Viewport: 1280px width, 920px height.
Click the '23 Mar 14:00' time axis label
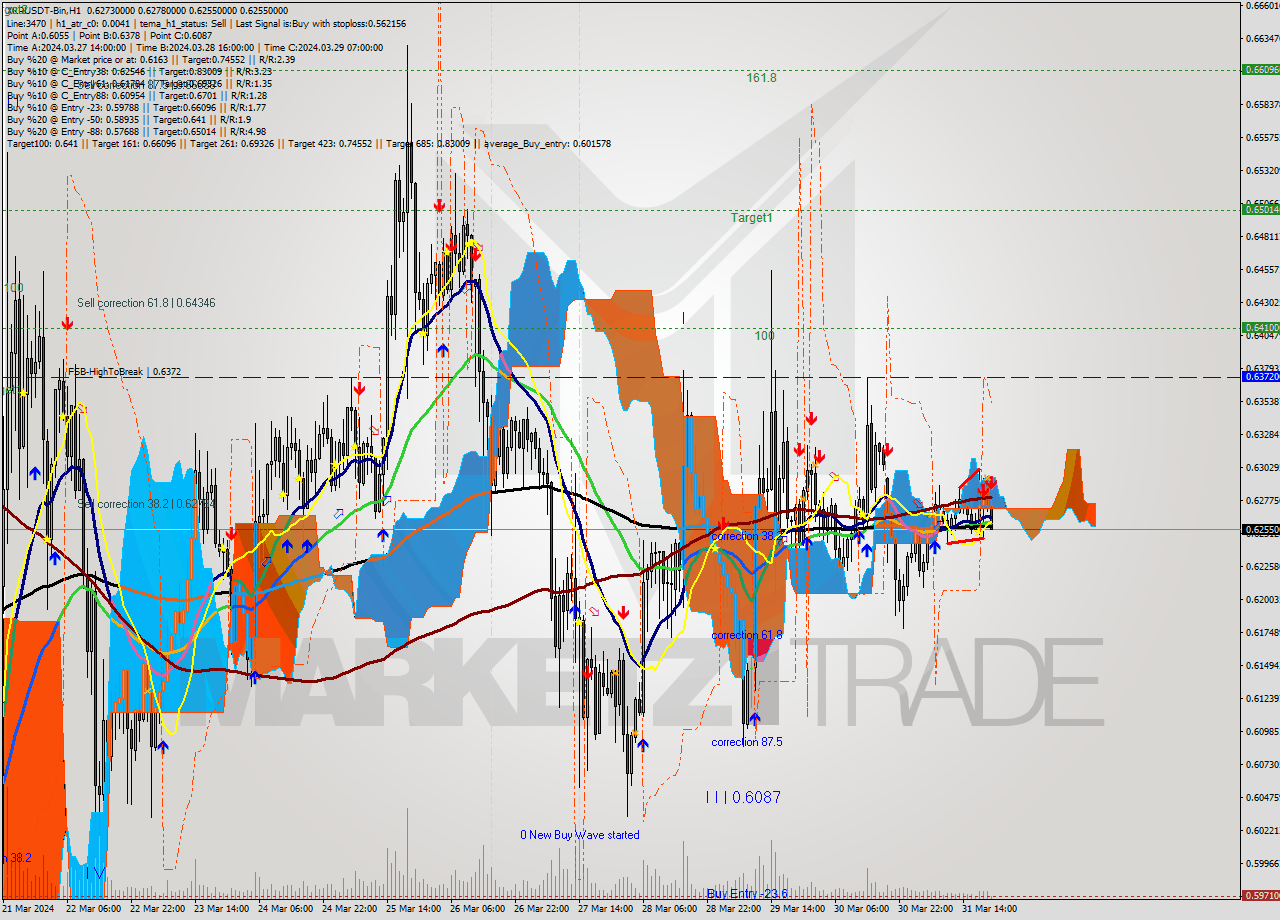220,909
